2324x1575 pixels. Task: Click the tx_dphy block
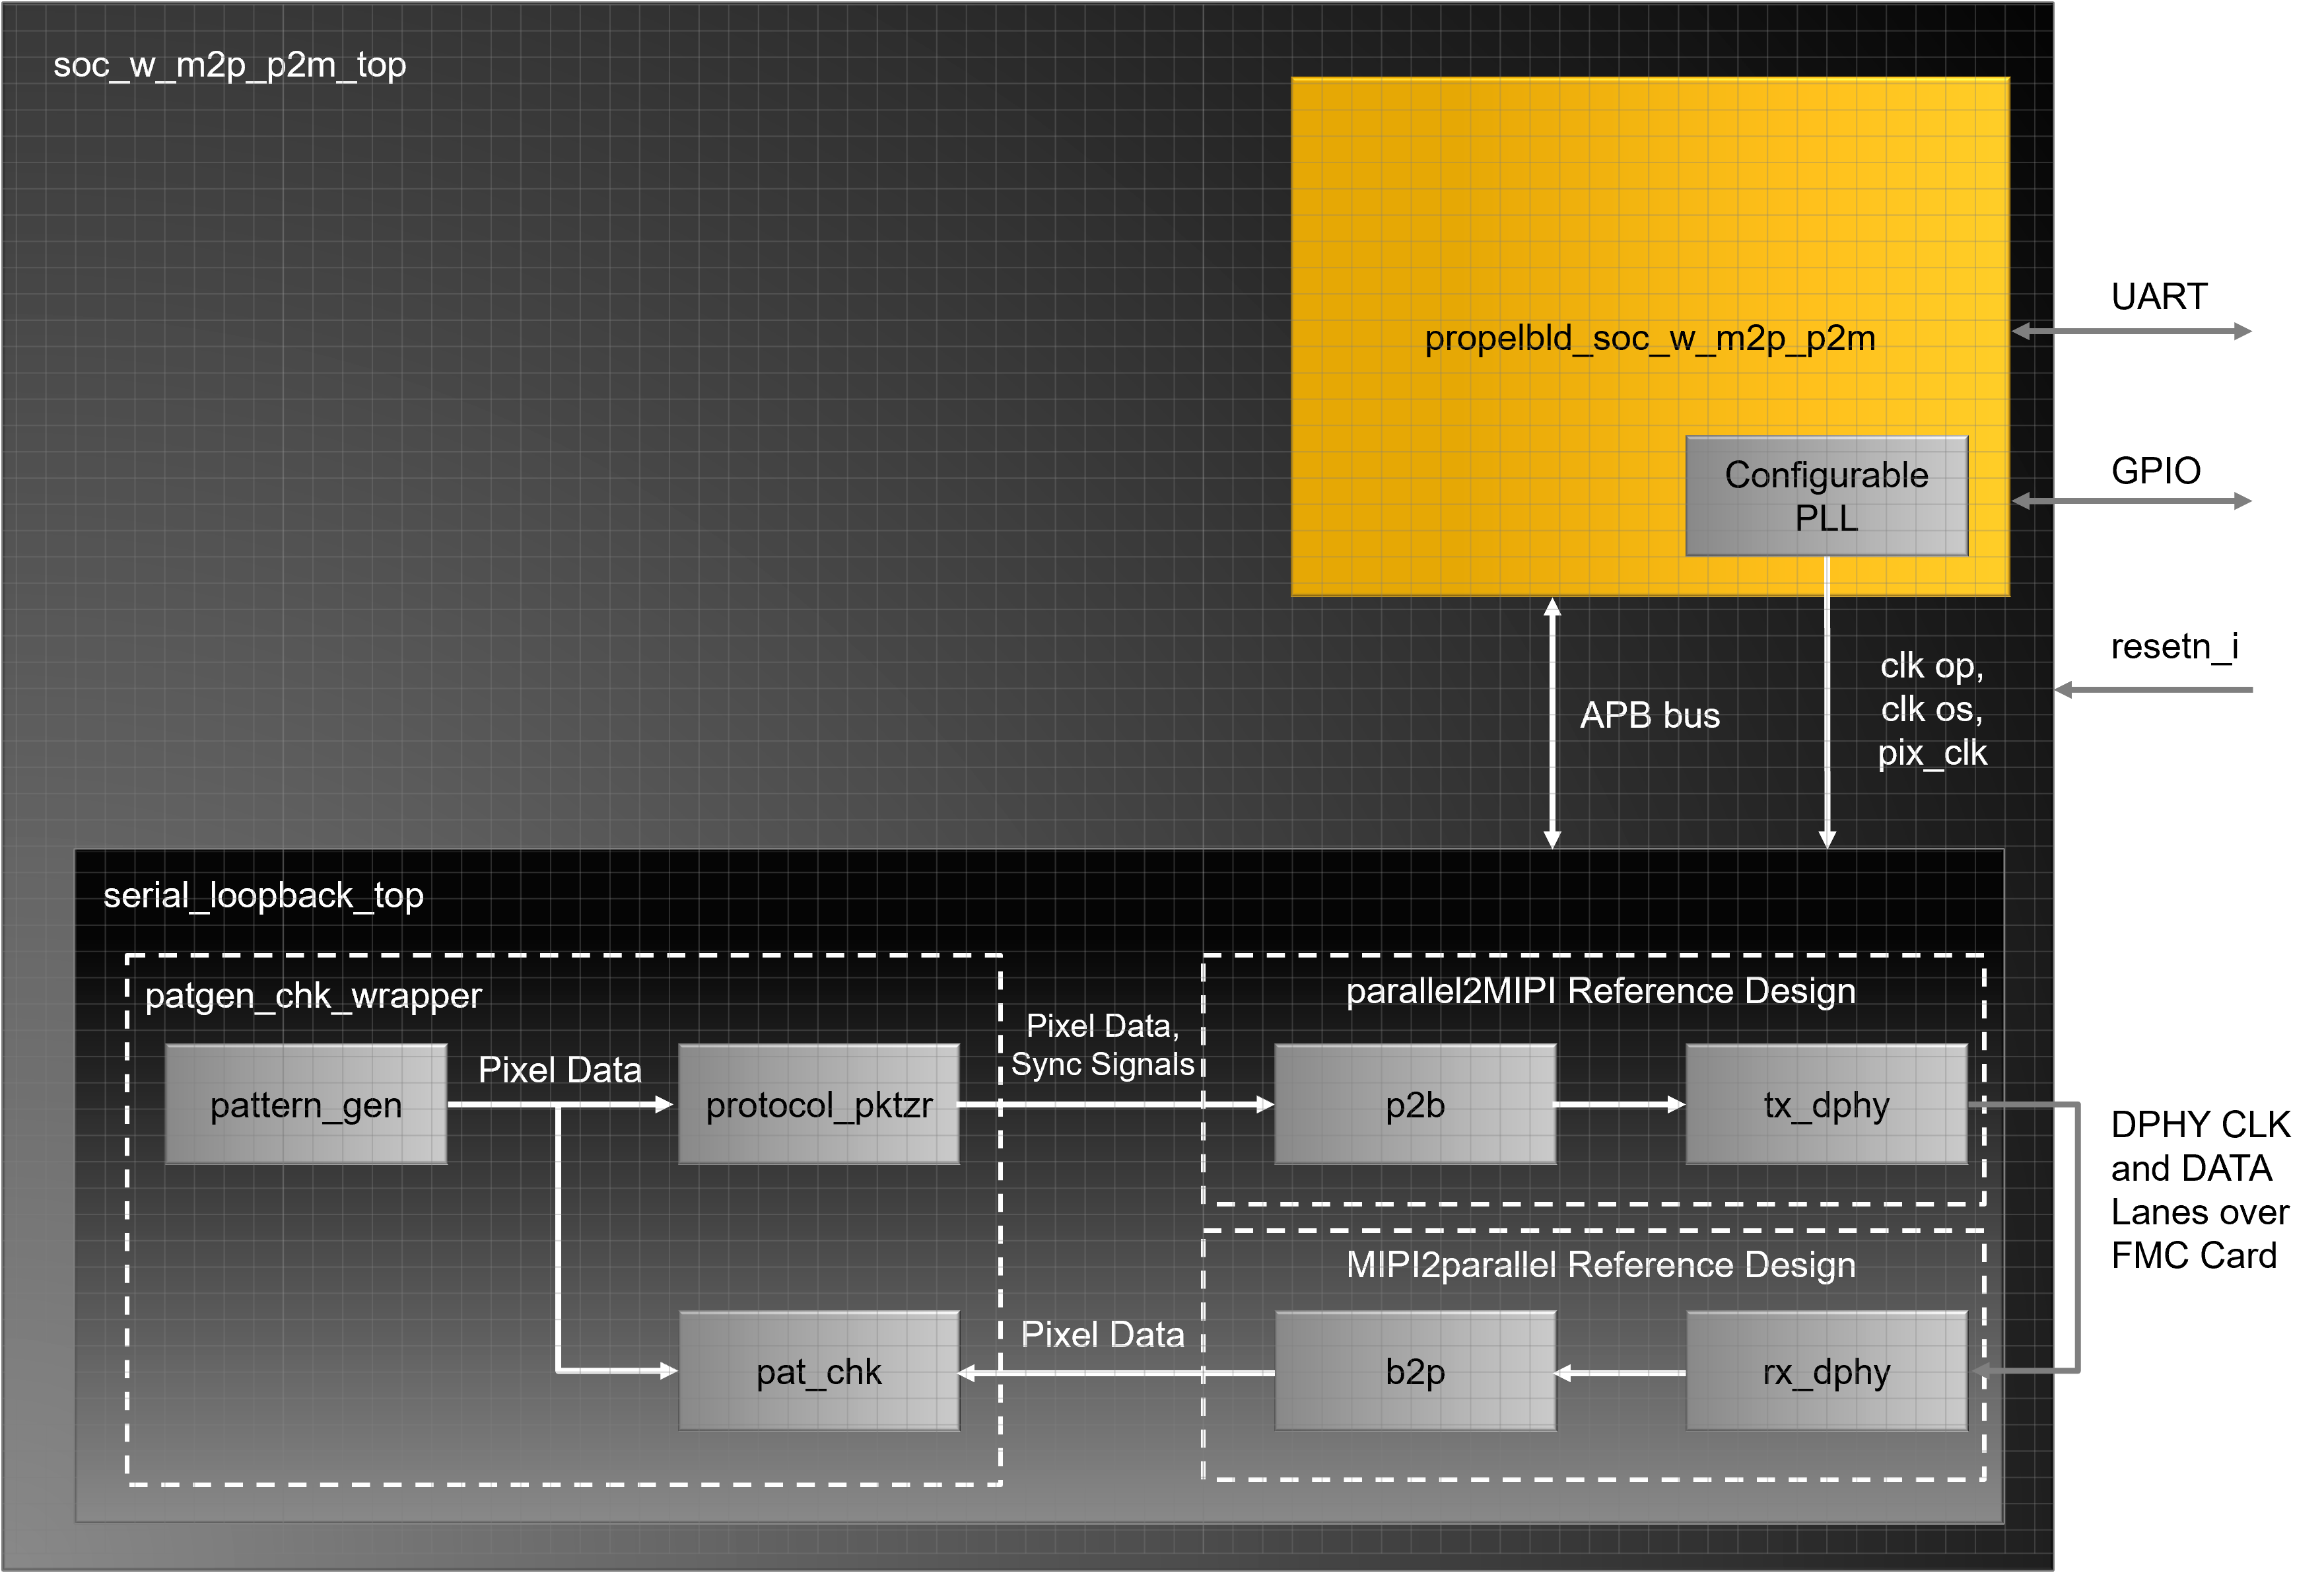(1826, 1105)
